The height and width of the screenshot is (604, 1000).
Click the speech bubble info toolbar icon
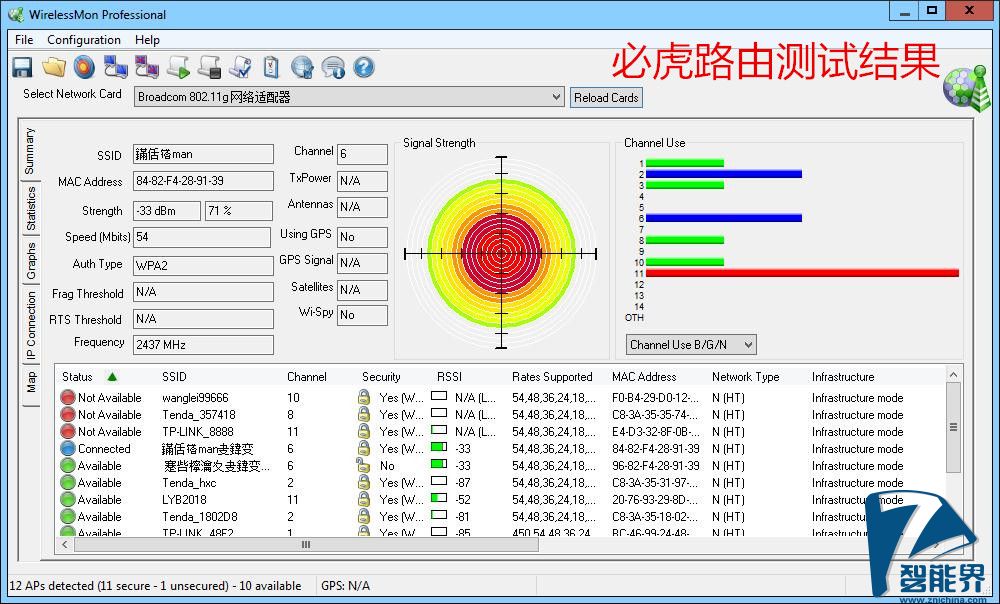(x=333, y=67)
